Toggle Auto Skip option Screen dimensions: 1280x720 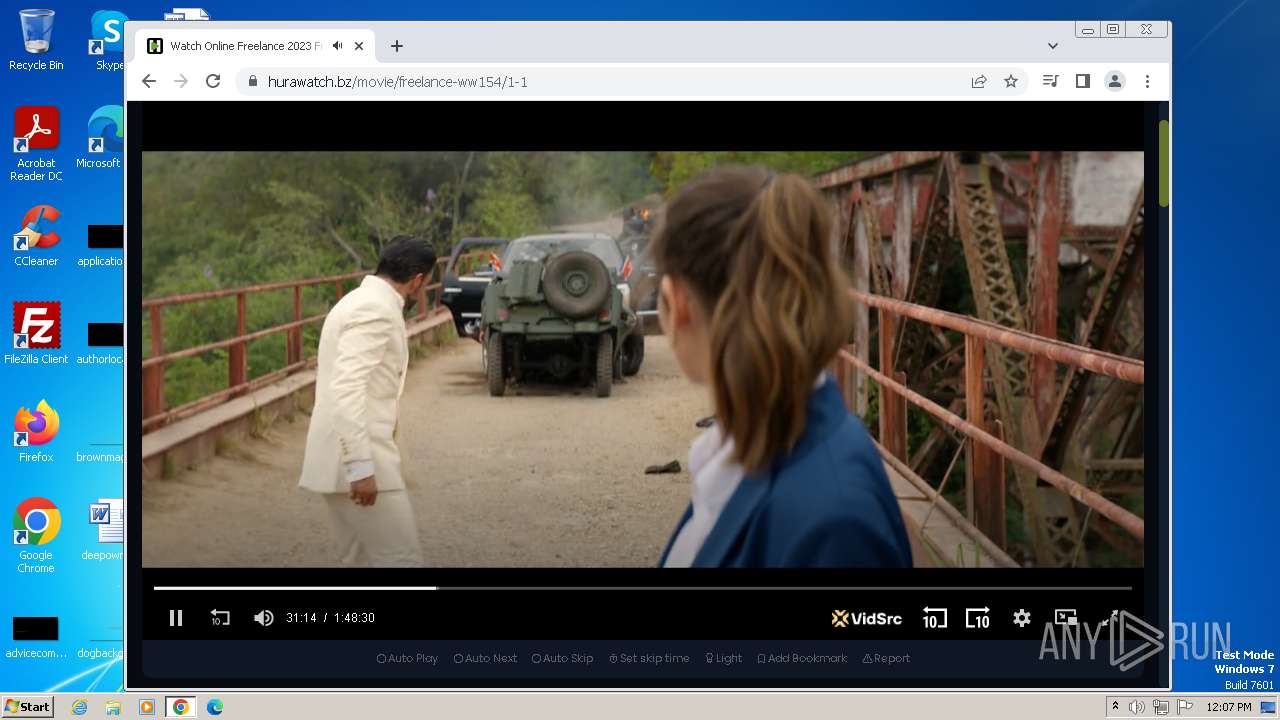coord(562,658)
